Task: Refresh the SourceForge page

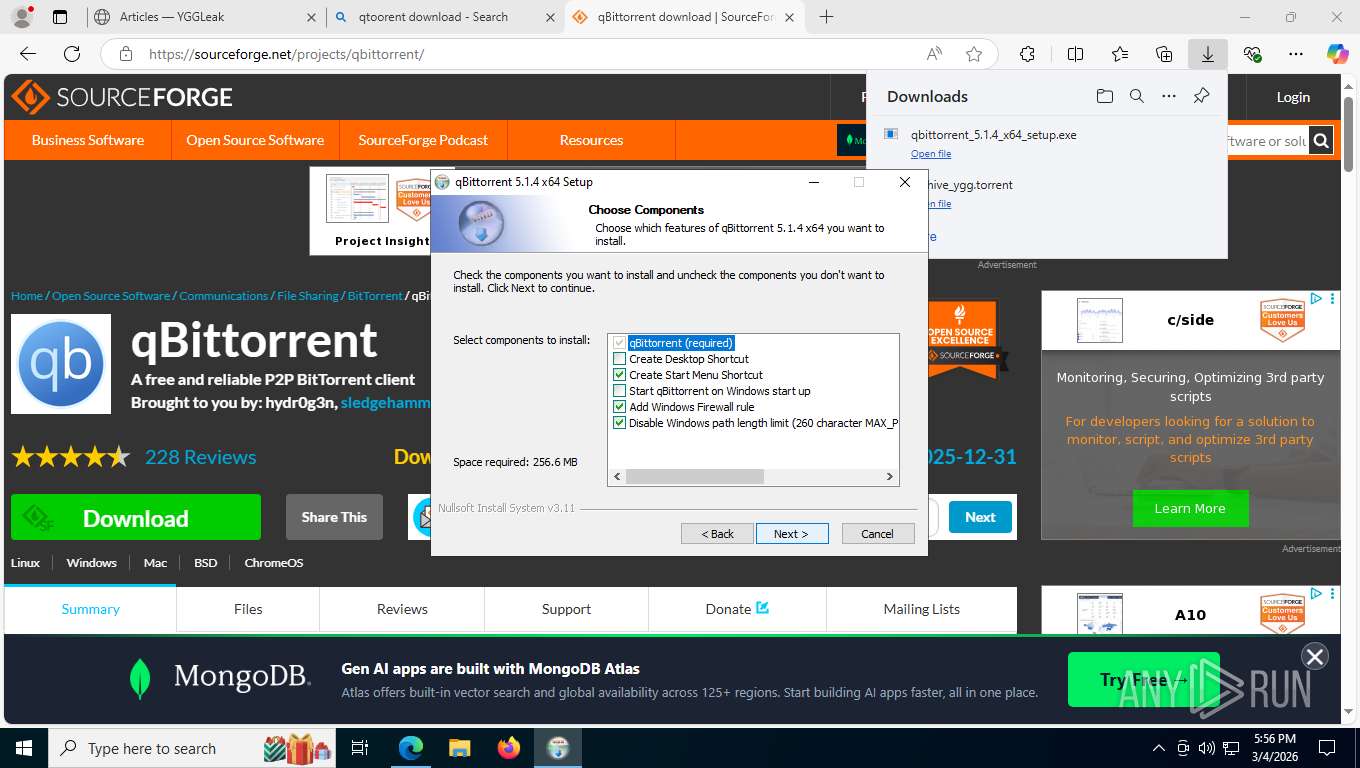Action: (x=72, y=54)
